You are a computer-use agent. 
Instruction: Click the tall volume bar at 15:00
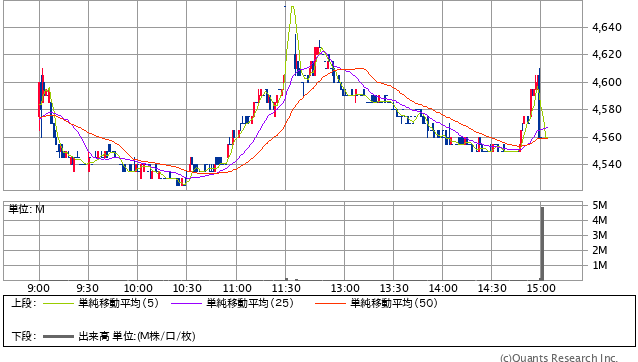click(x=542, y=243)
